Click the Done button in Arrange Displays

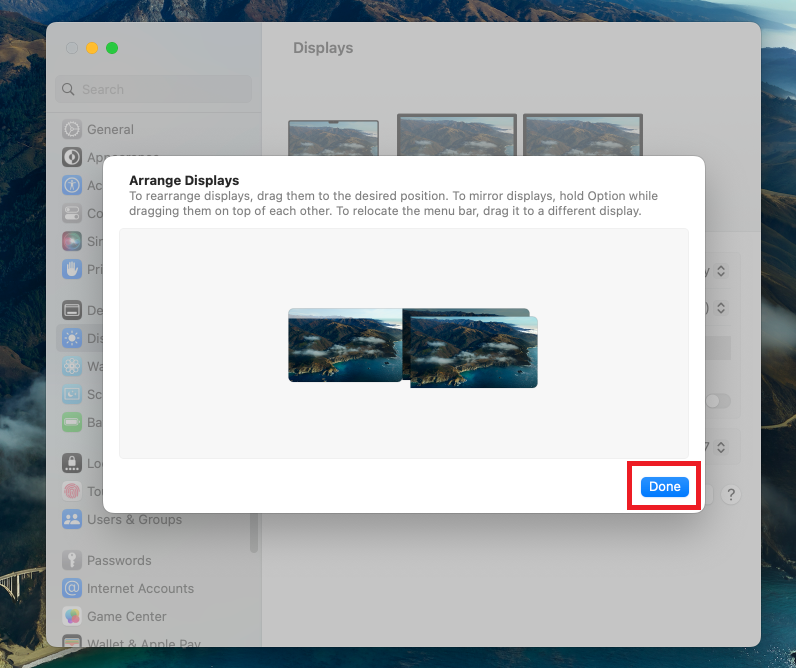click(664, 487)
